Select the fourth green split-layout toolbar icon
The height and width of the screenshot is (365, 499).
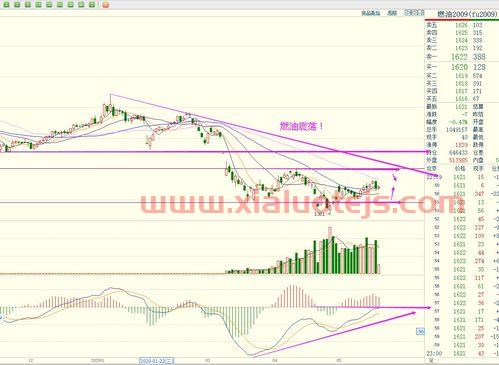click(x=39, y=5)
